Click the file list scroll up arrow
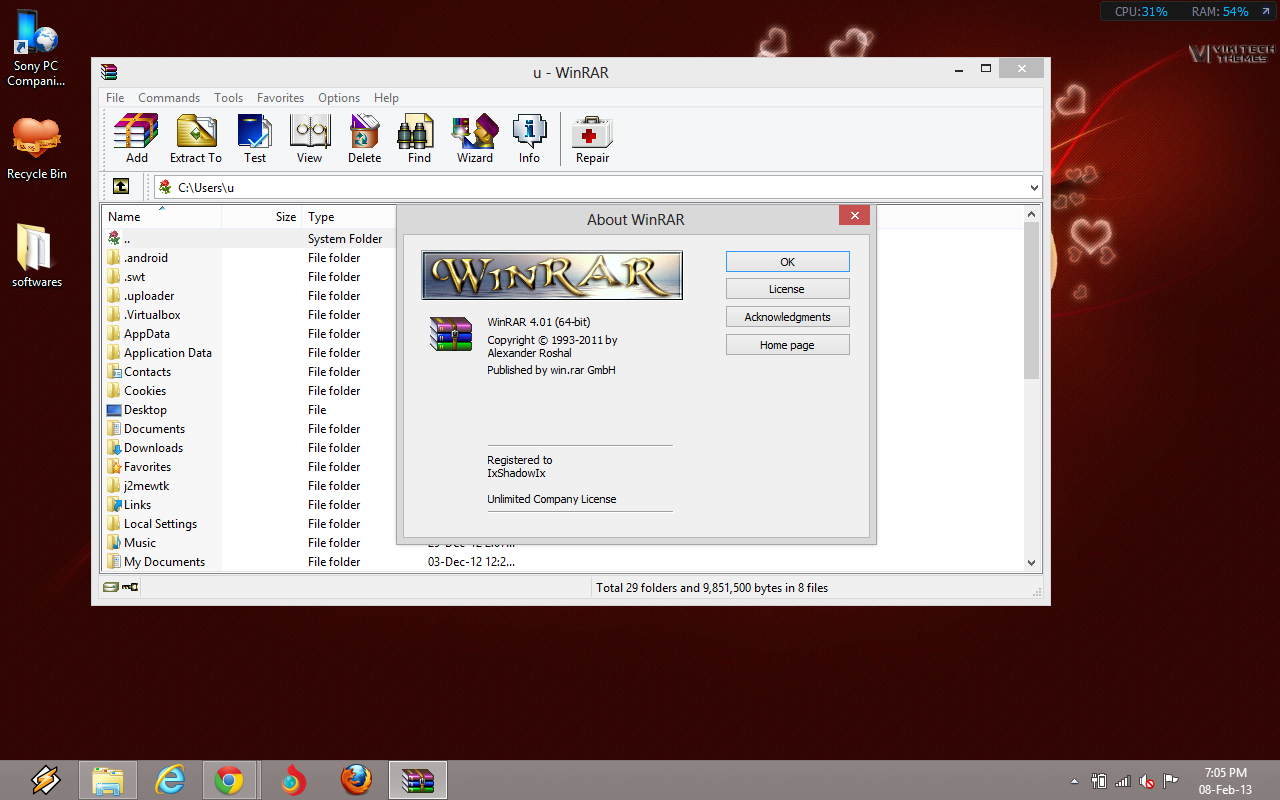Image resolution: width=1280 pixels, height=800 pixels. (1032, 214)
